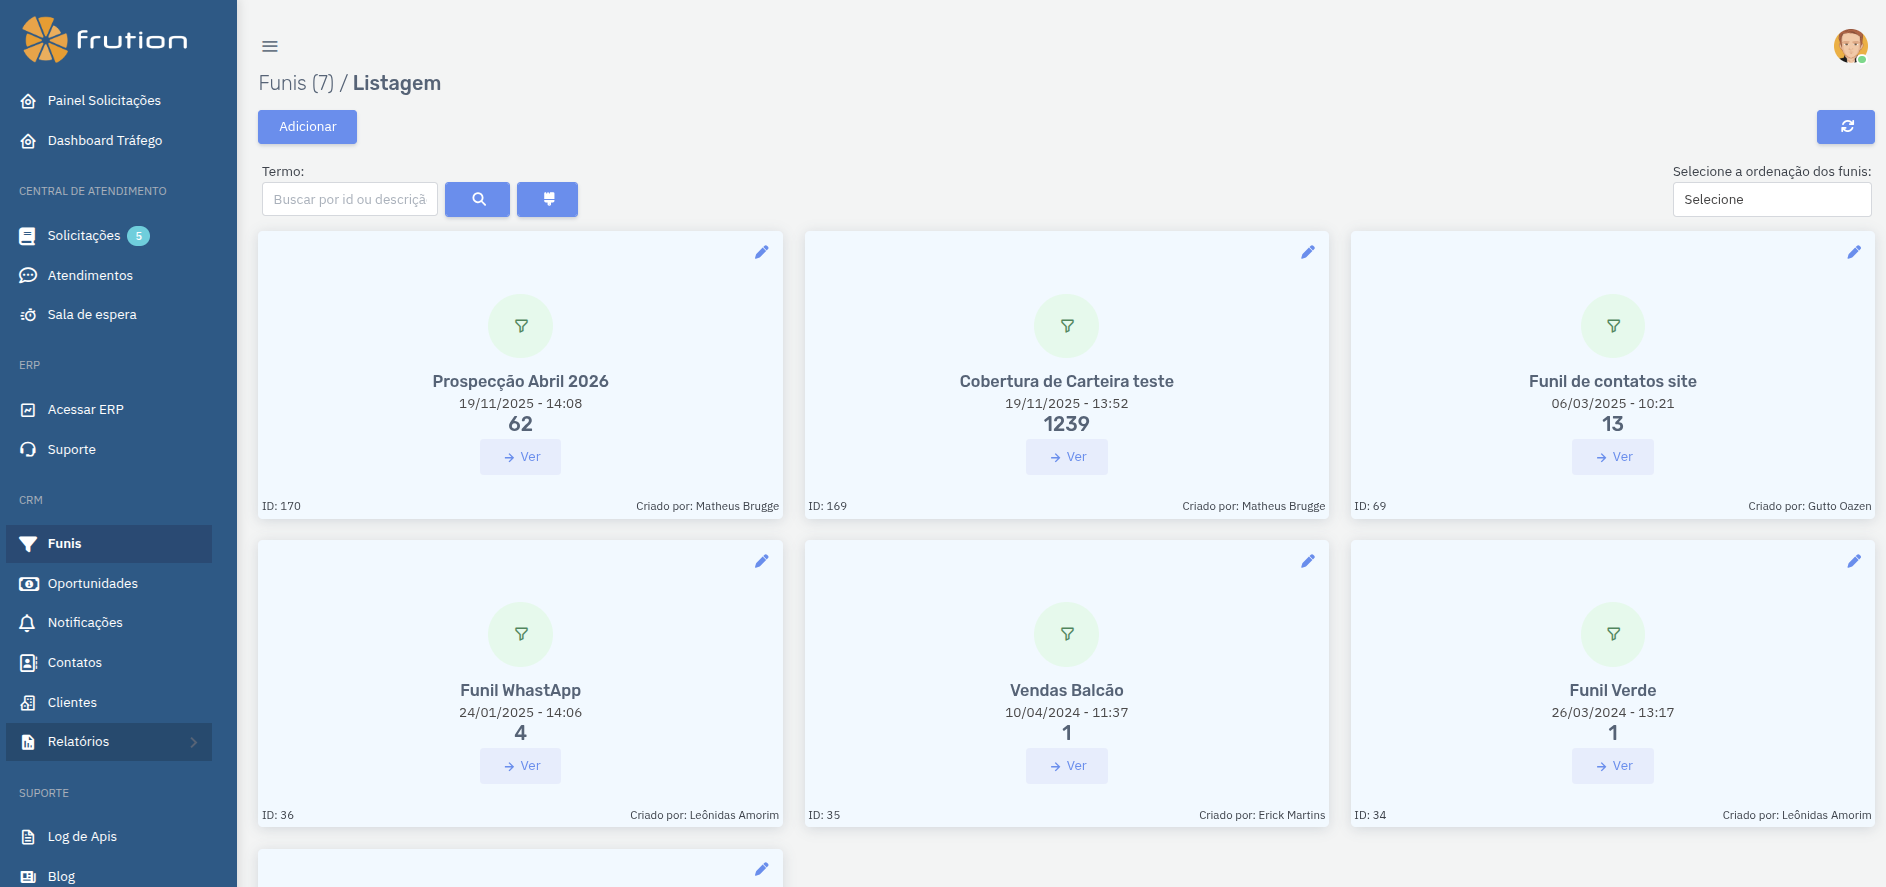1886x887 pixels.
Task: Click funnel icon of Funil Verde
Action: [x=1613, y=634]
